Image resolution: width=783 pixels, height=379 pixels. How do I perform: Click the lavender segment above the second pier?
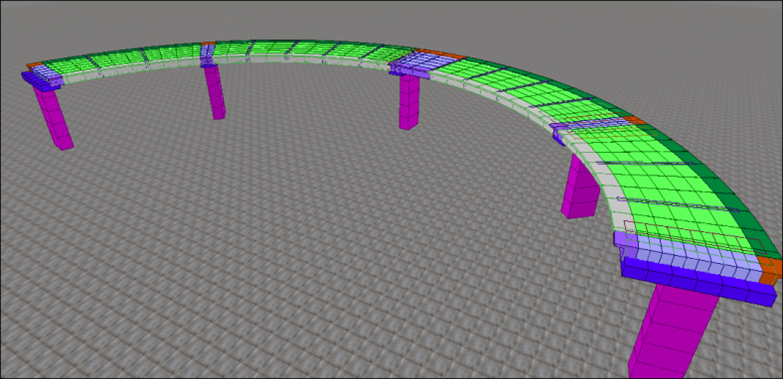[208, 54]
